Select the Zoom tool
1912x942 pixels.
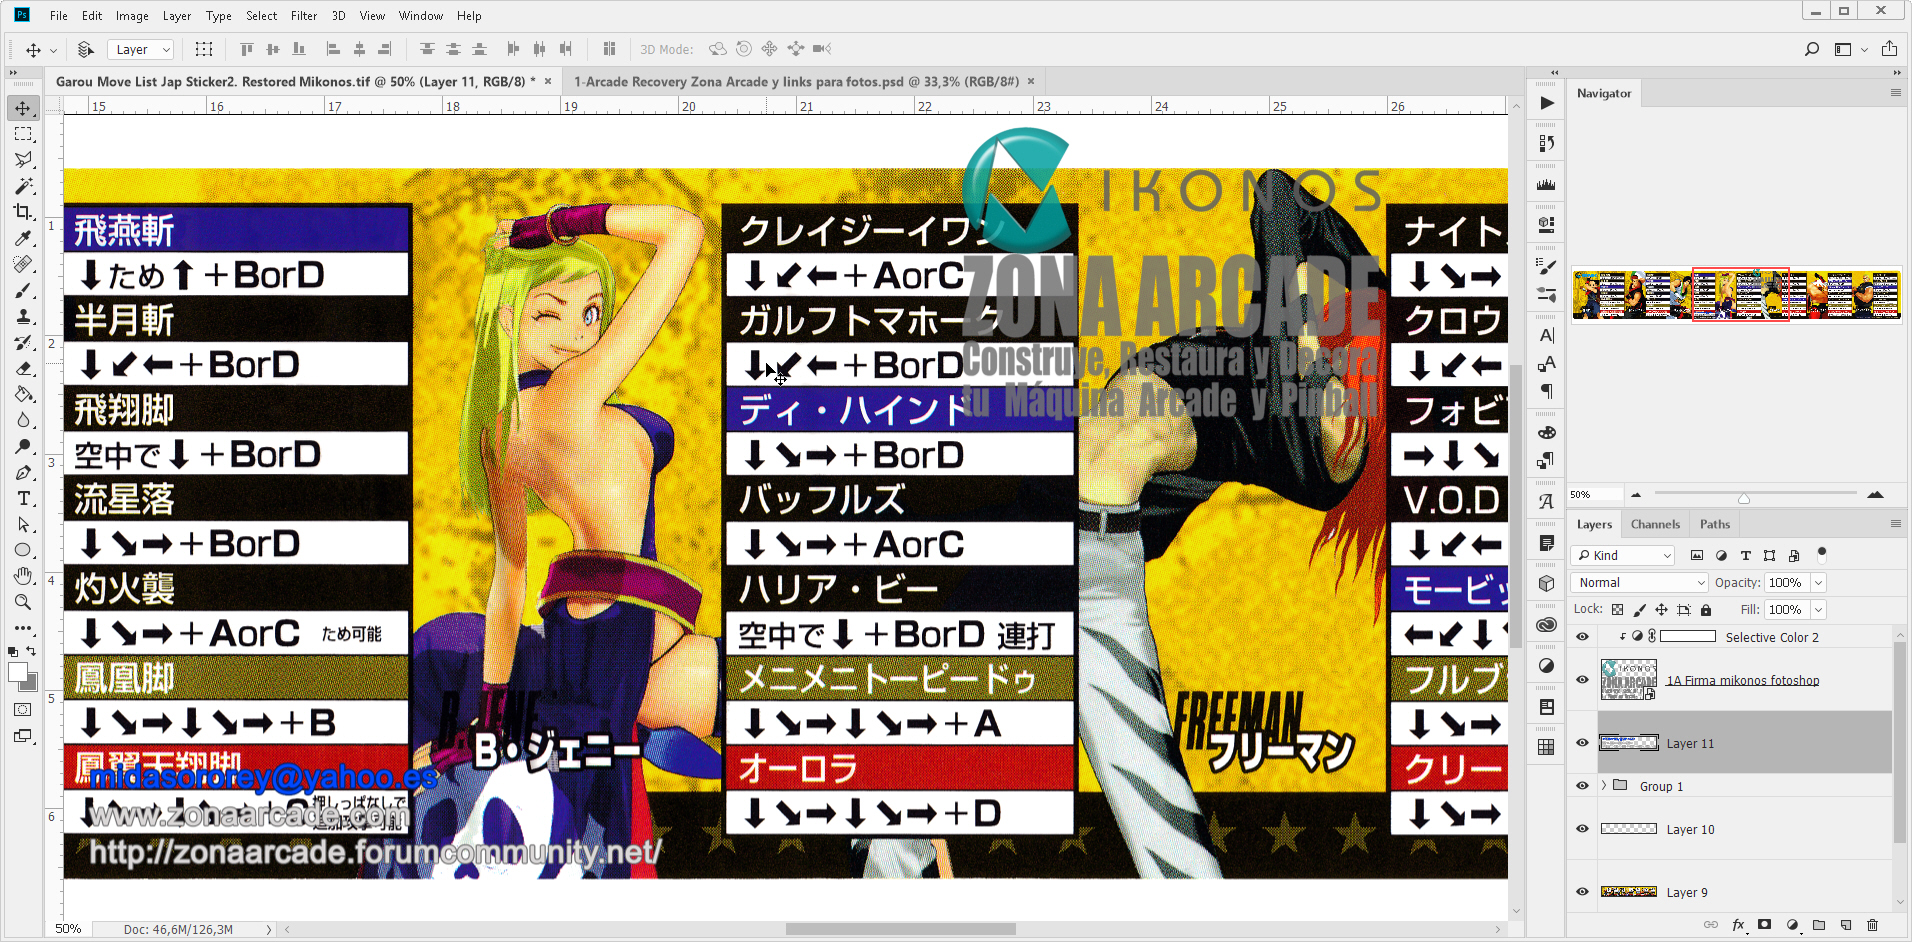tap(24, 602)
